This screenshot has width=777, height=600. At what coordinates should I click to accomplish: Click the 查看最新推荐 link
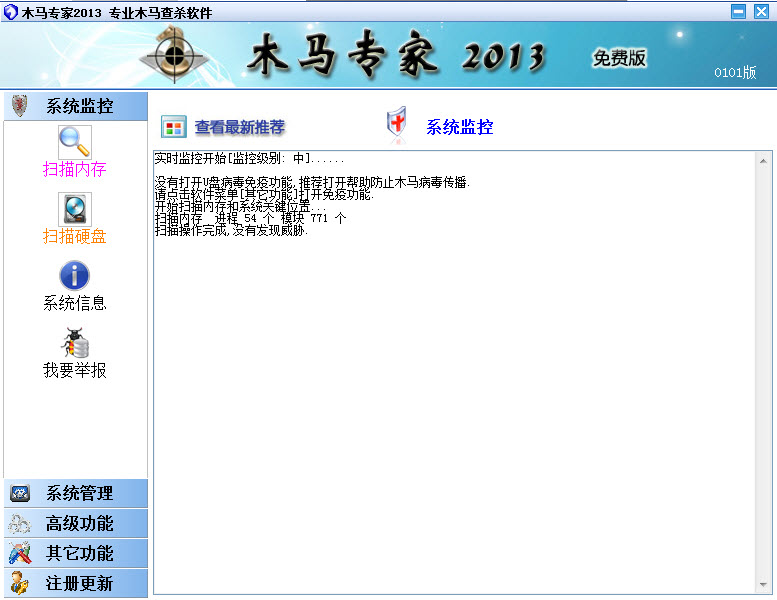[x=240, y=127]
